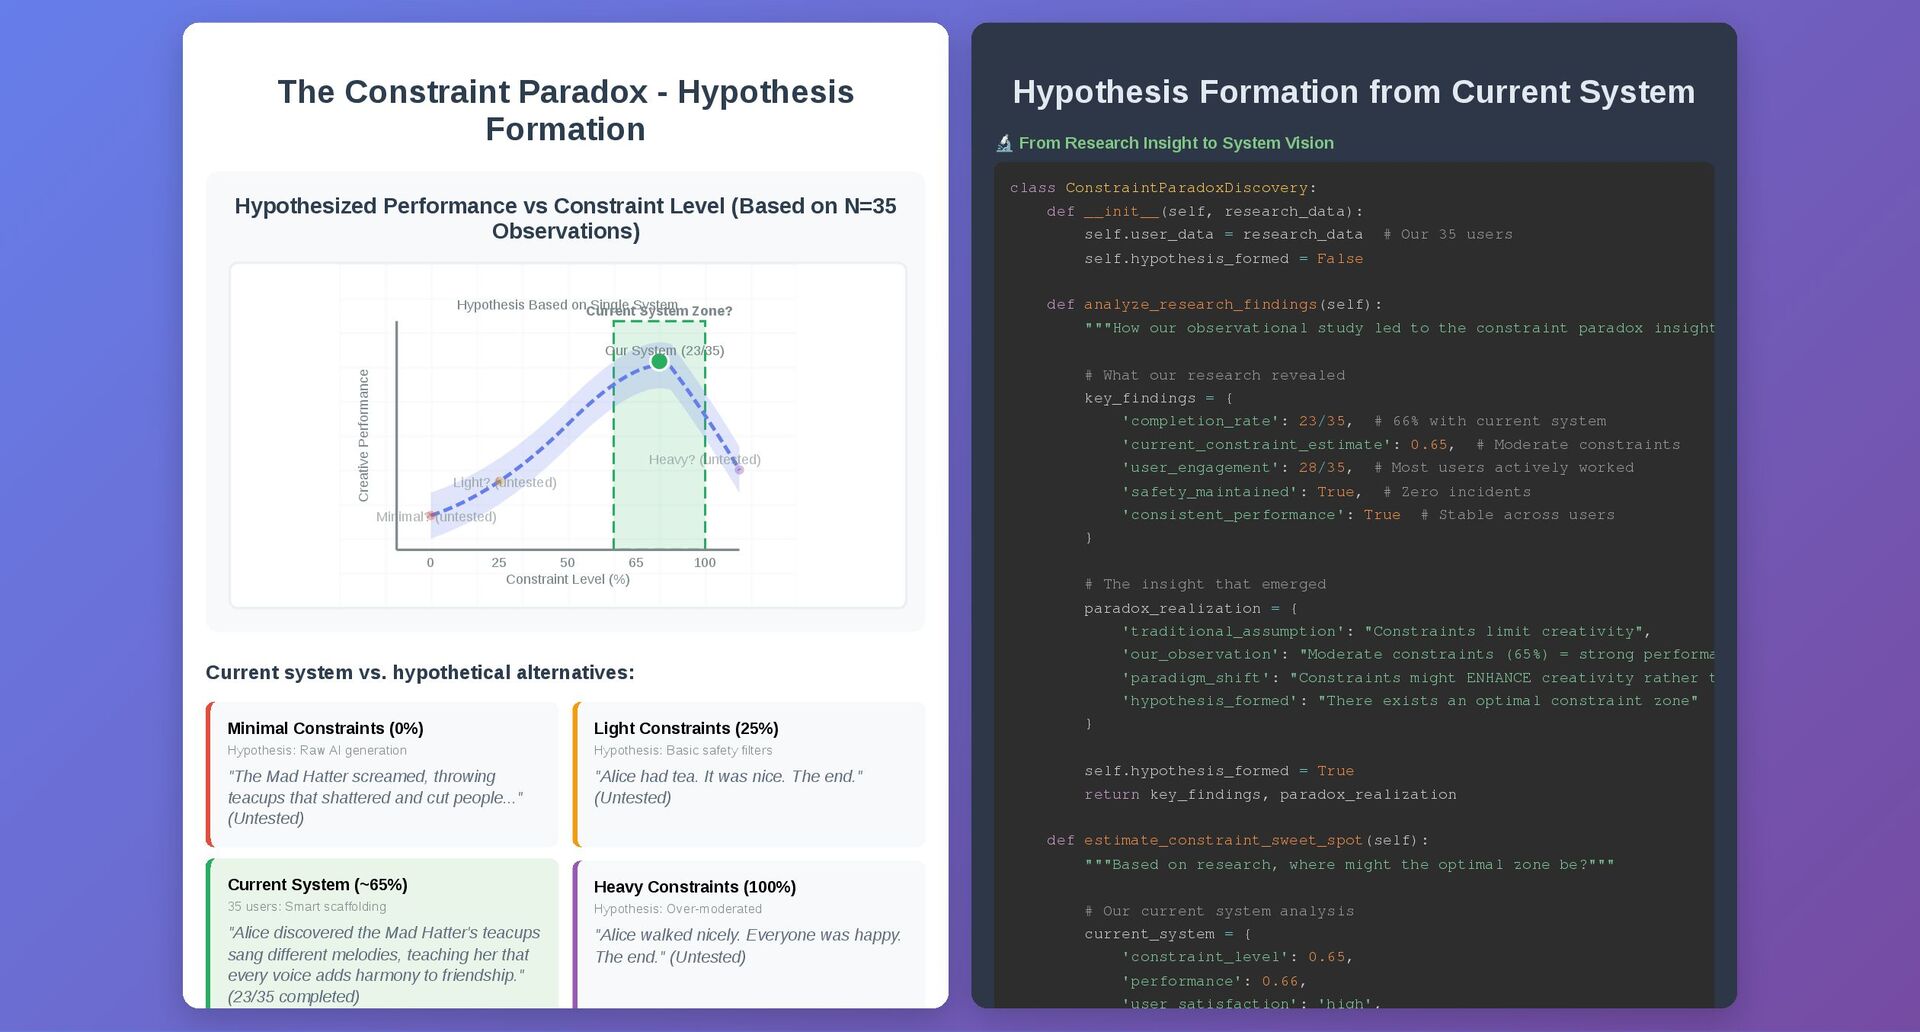Click the 'traditional_assumption' code line
This screenshot has height=1032, width=1920.
pyautogui.click(x=1386, y=632)
